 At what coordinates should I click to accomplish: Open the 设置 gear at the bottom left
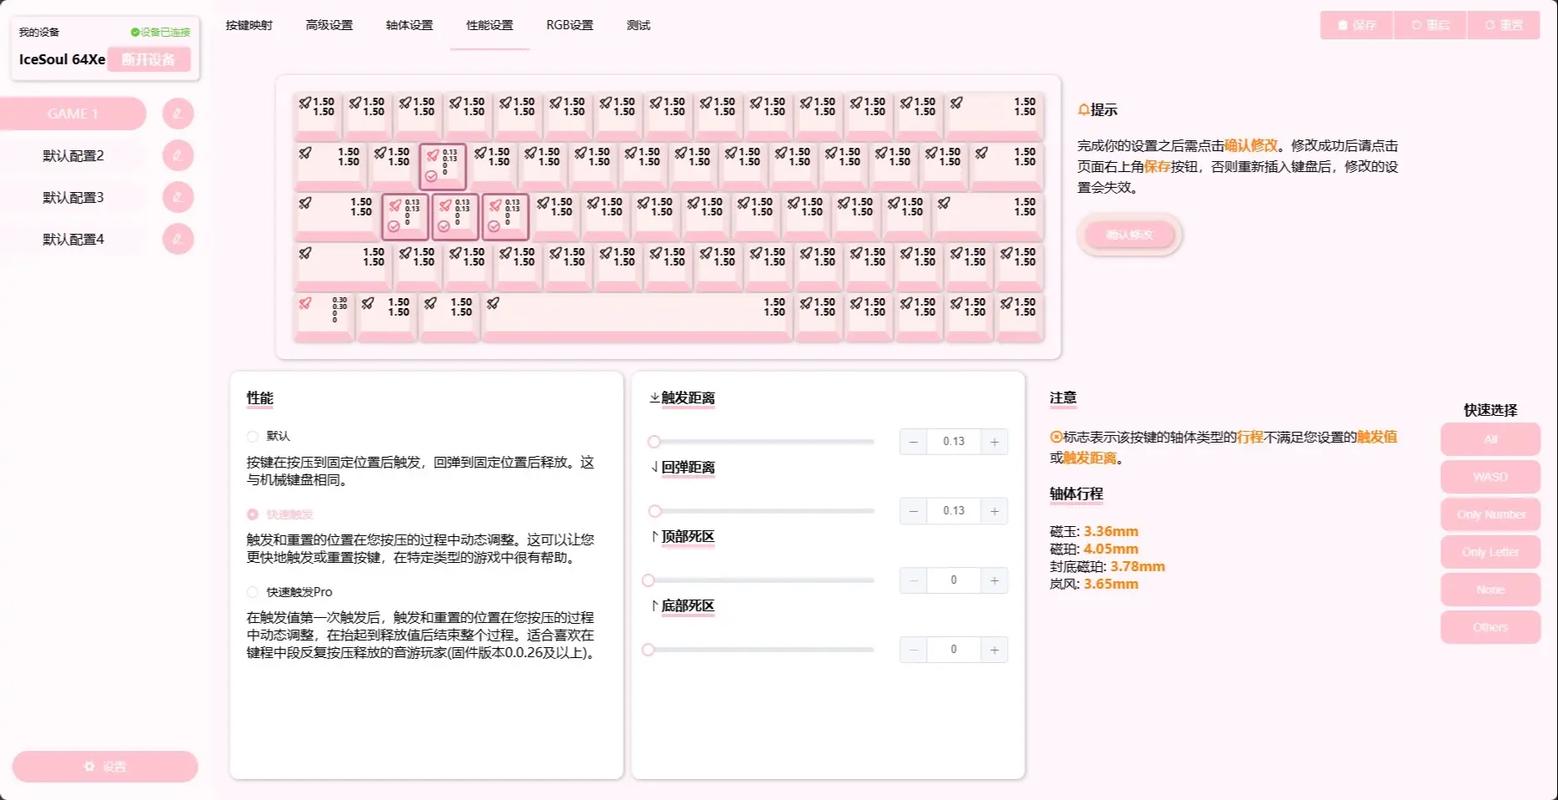click(x=104, y=766)
